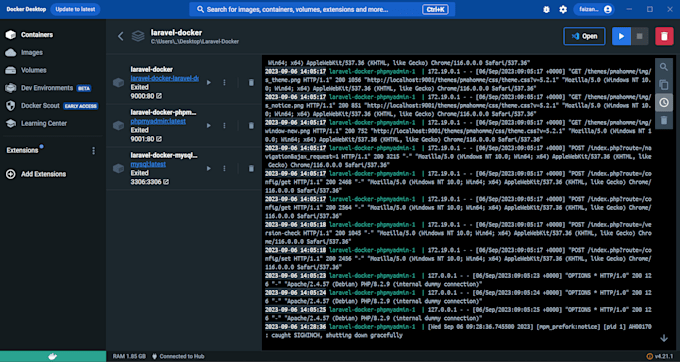The height and width of the screenshot is (362, 680).
Task: Open more actions for the phpmyadmin container
Action: [224, 126]
